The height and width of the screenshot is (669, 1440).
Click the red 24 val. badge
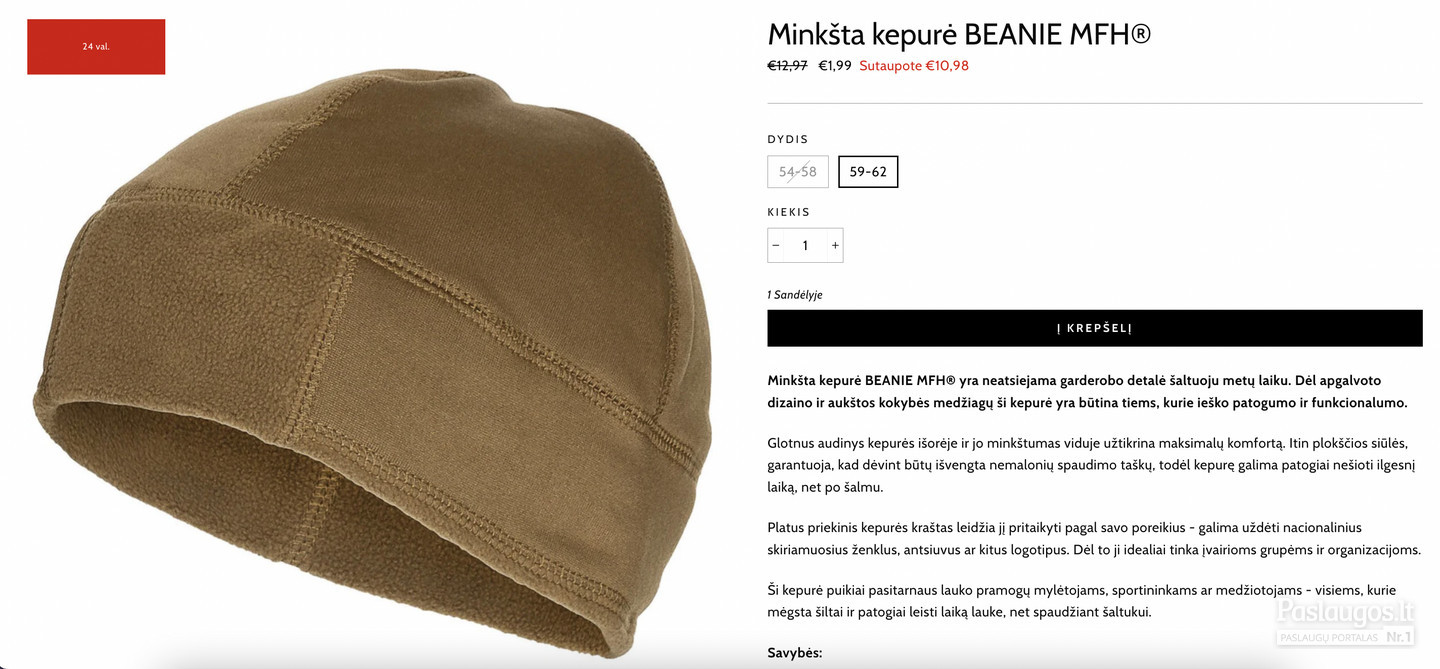(x=96, y=46)
